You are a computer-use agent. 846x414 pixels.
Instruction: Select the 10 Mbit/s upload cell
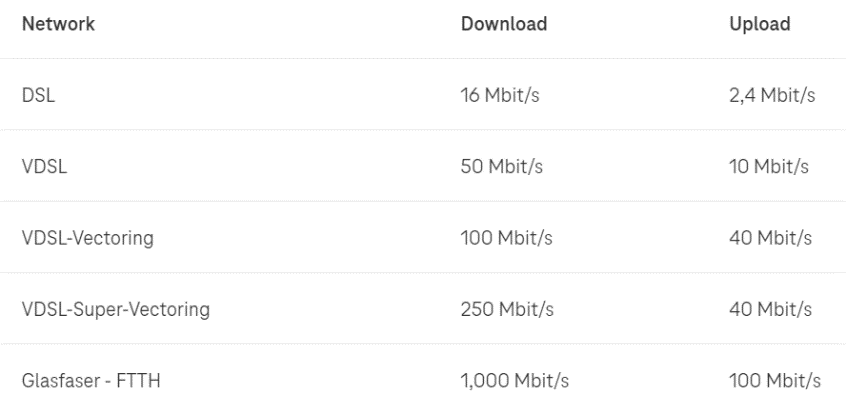769,167
